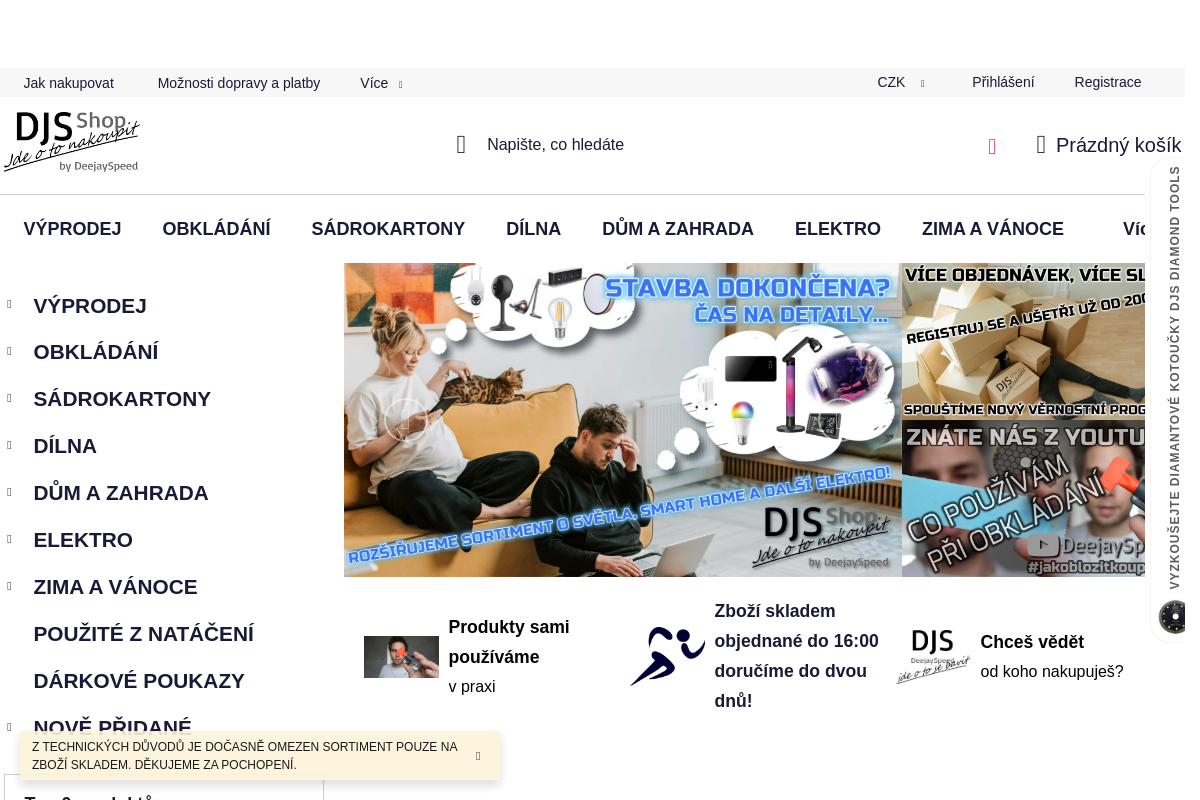Viewport: 1200px width, 800px height.
Task: Expand the 'Více' top menu dropdown
Action: pos(381,83)
